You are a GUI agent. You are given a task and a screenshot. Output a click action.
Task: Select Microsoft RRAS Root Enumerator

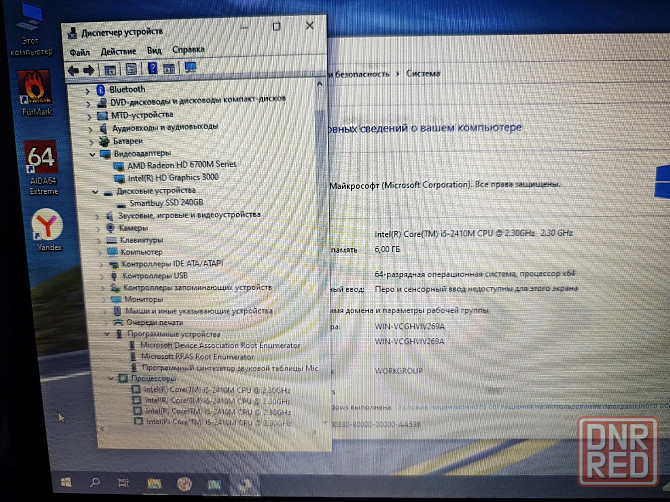click(198, 356)
